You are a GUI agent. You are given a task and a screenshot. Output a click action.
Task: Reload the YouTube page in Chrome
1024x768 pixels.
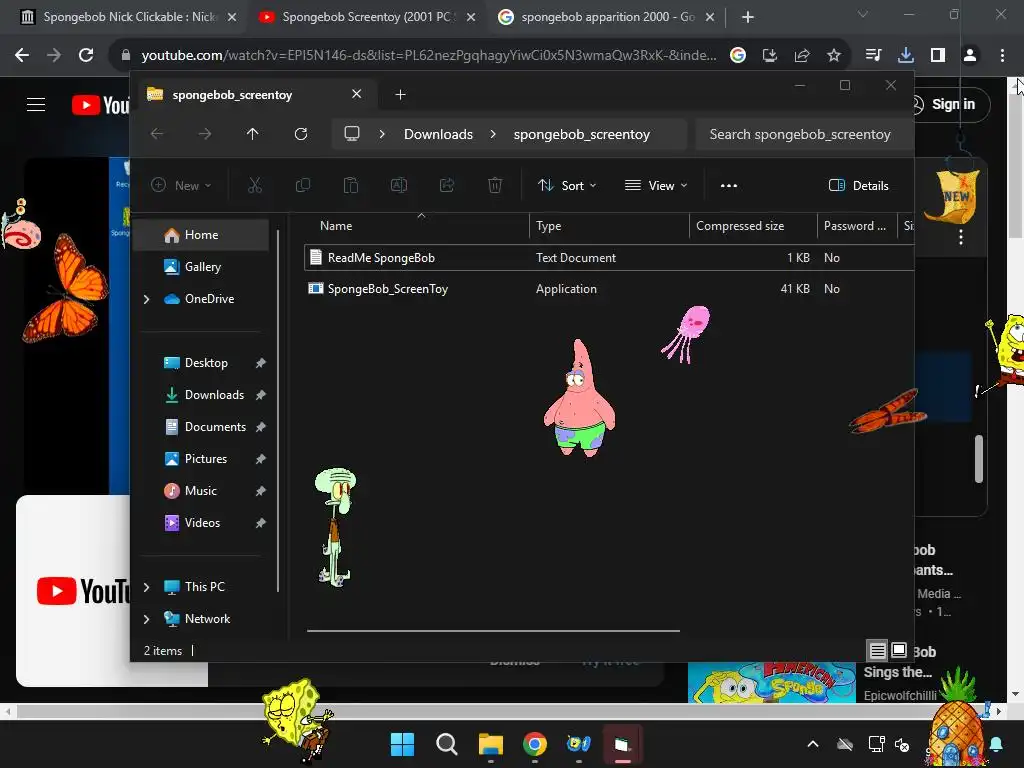pos(86,55)
